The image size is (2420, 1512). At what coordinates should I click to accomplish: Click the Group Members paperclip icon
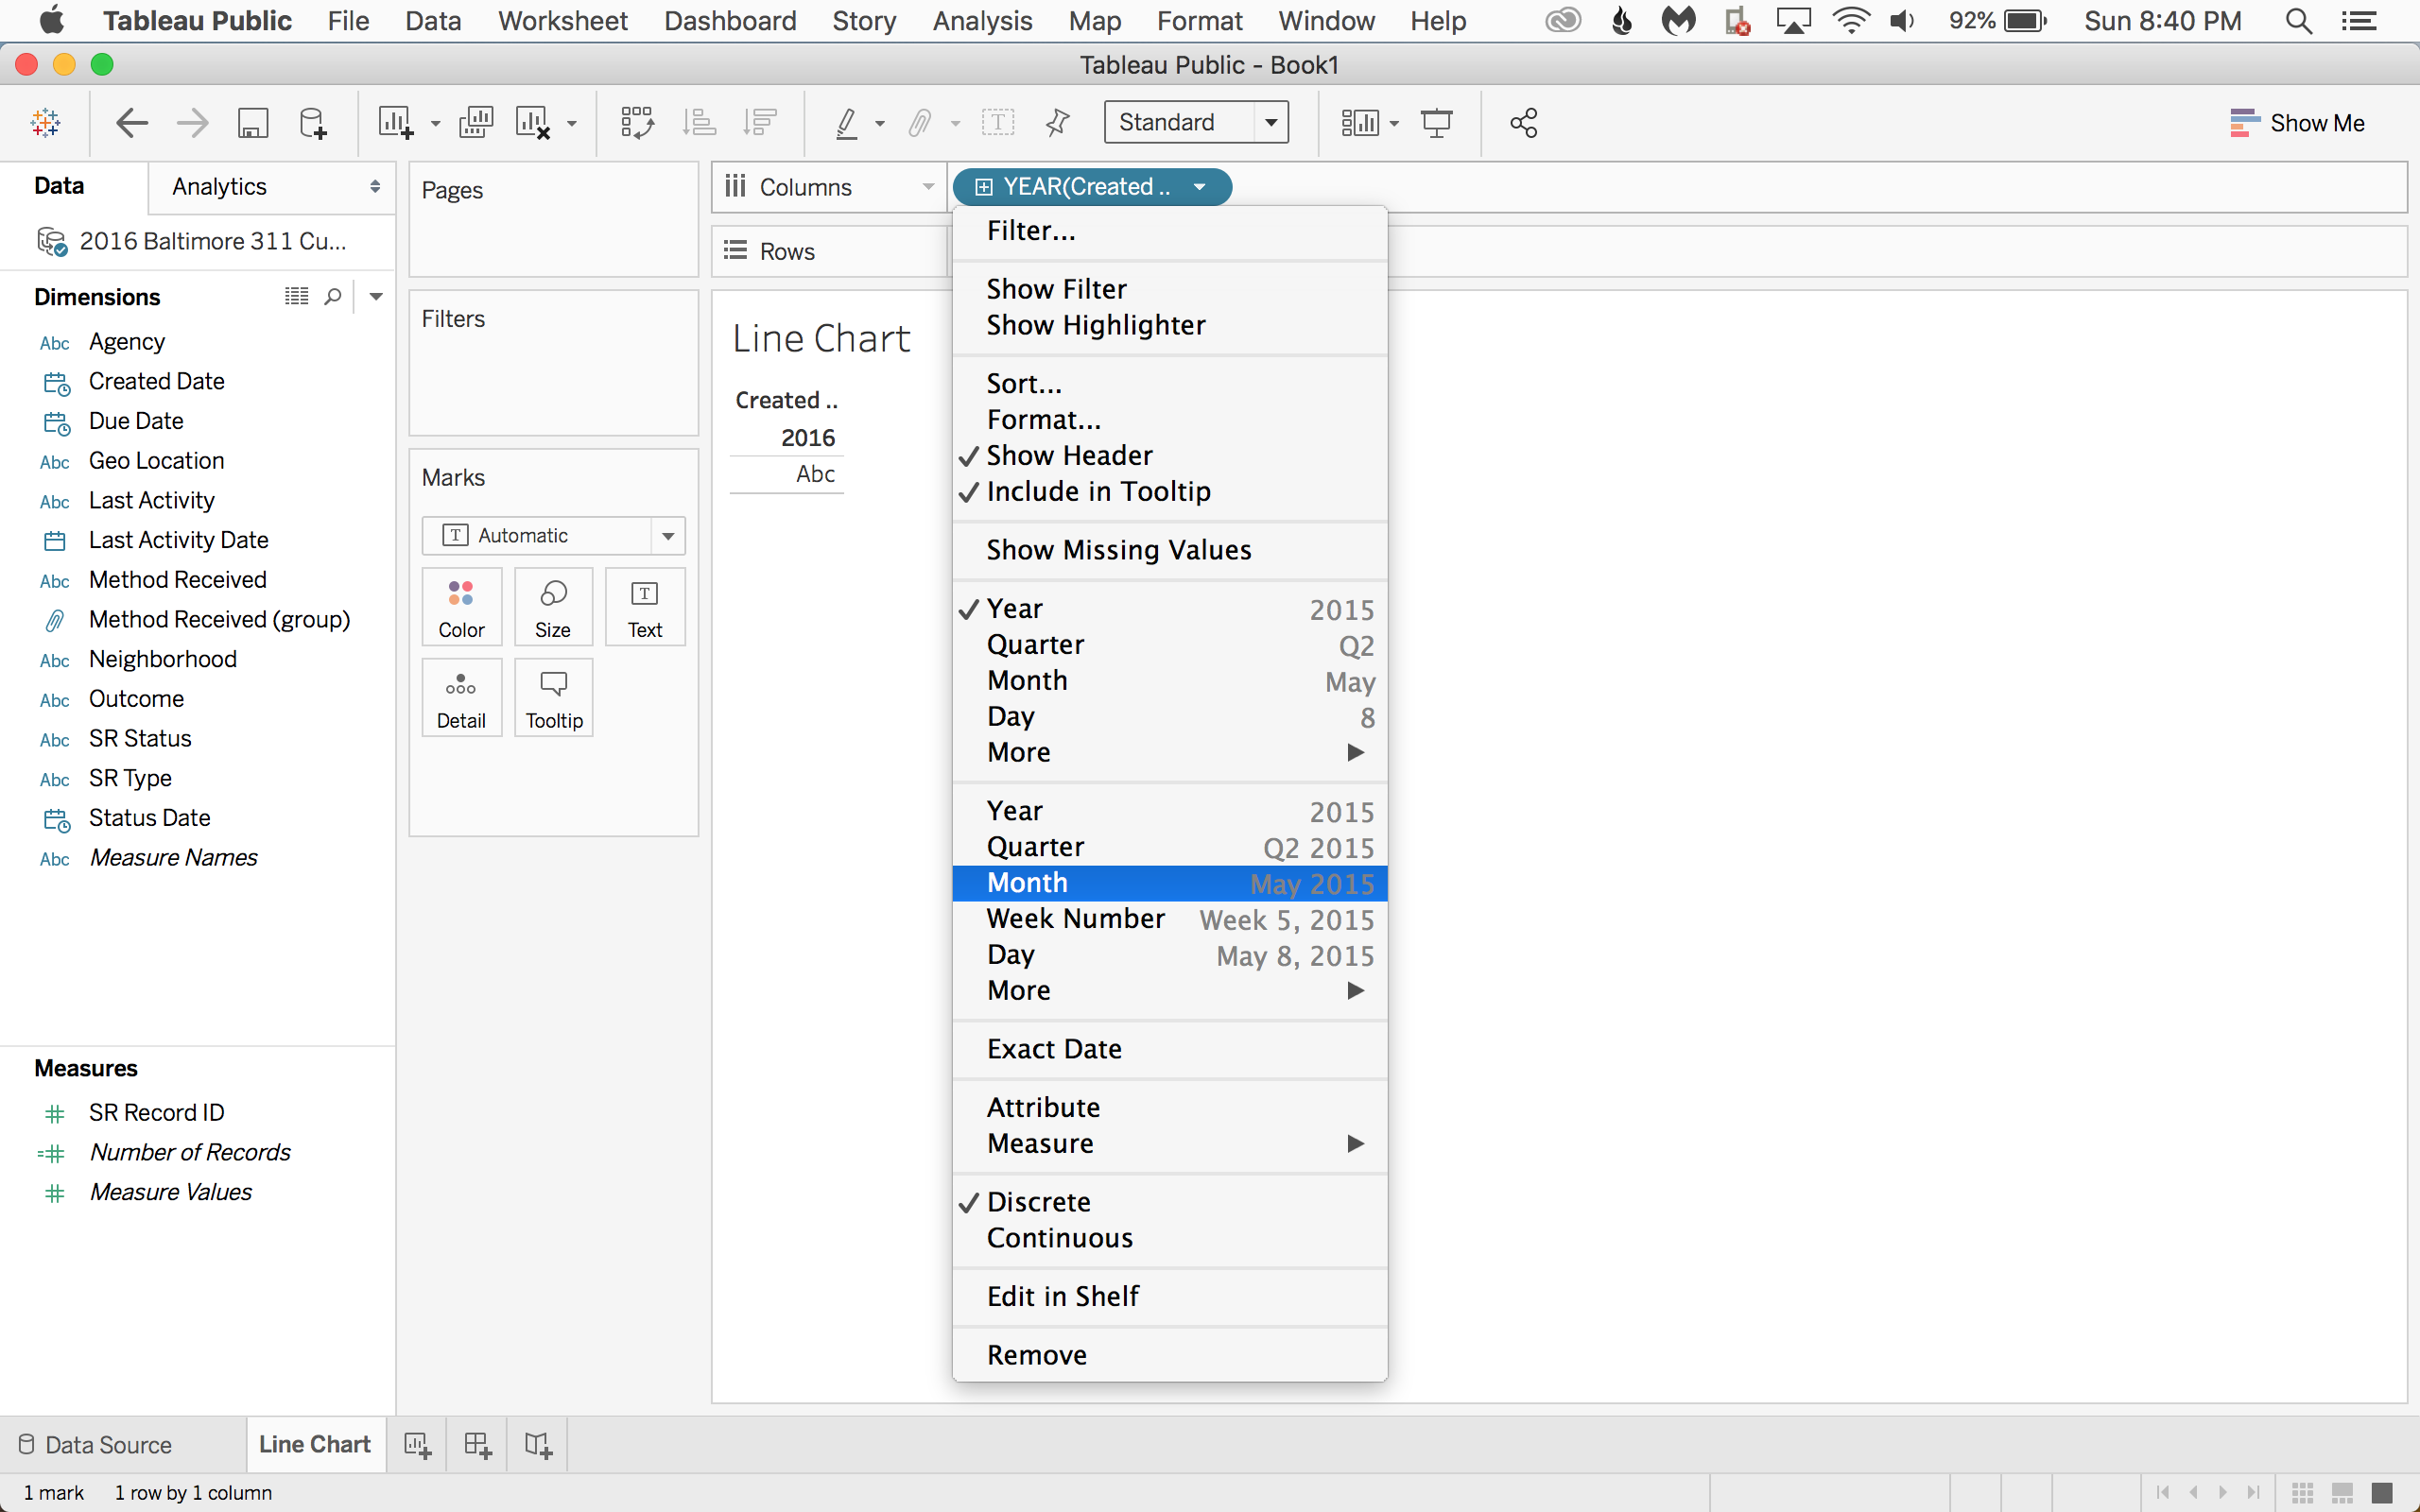(920, 123)
